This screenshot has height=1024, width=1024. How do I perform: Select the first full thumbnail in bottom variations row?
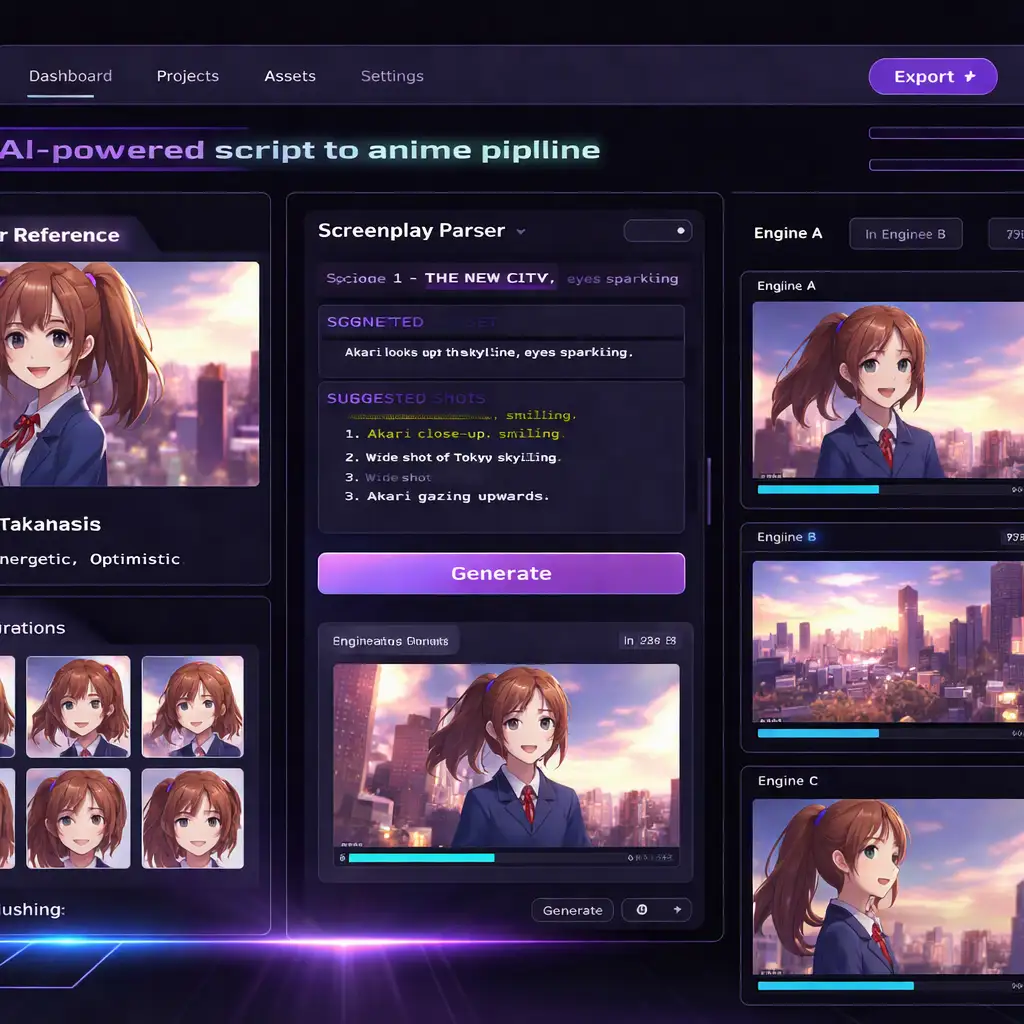(x=78, y=818)
